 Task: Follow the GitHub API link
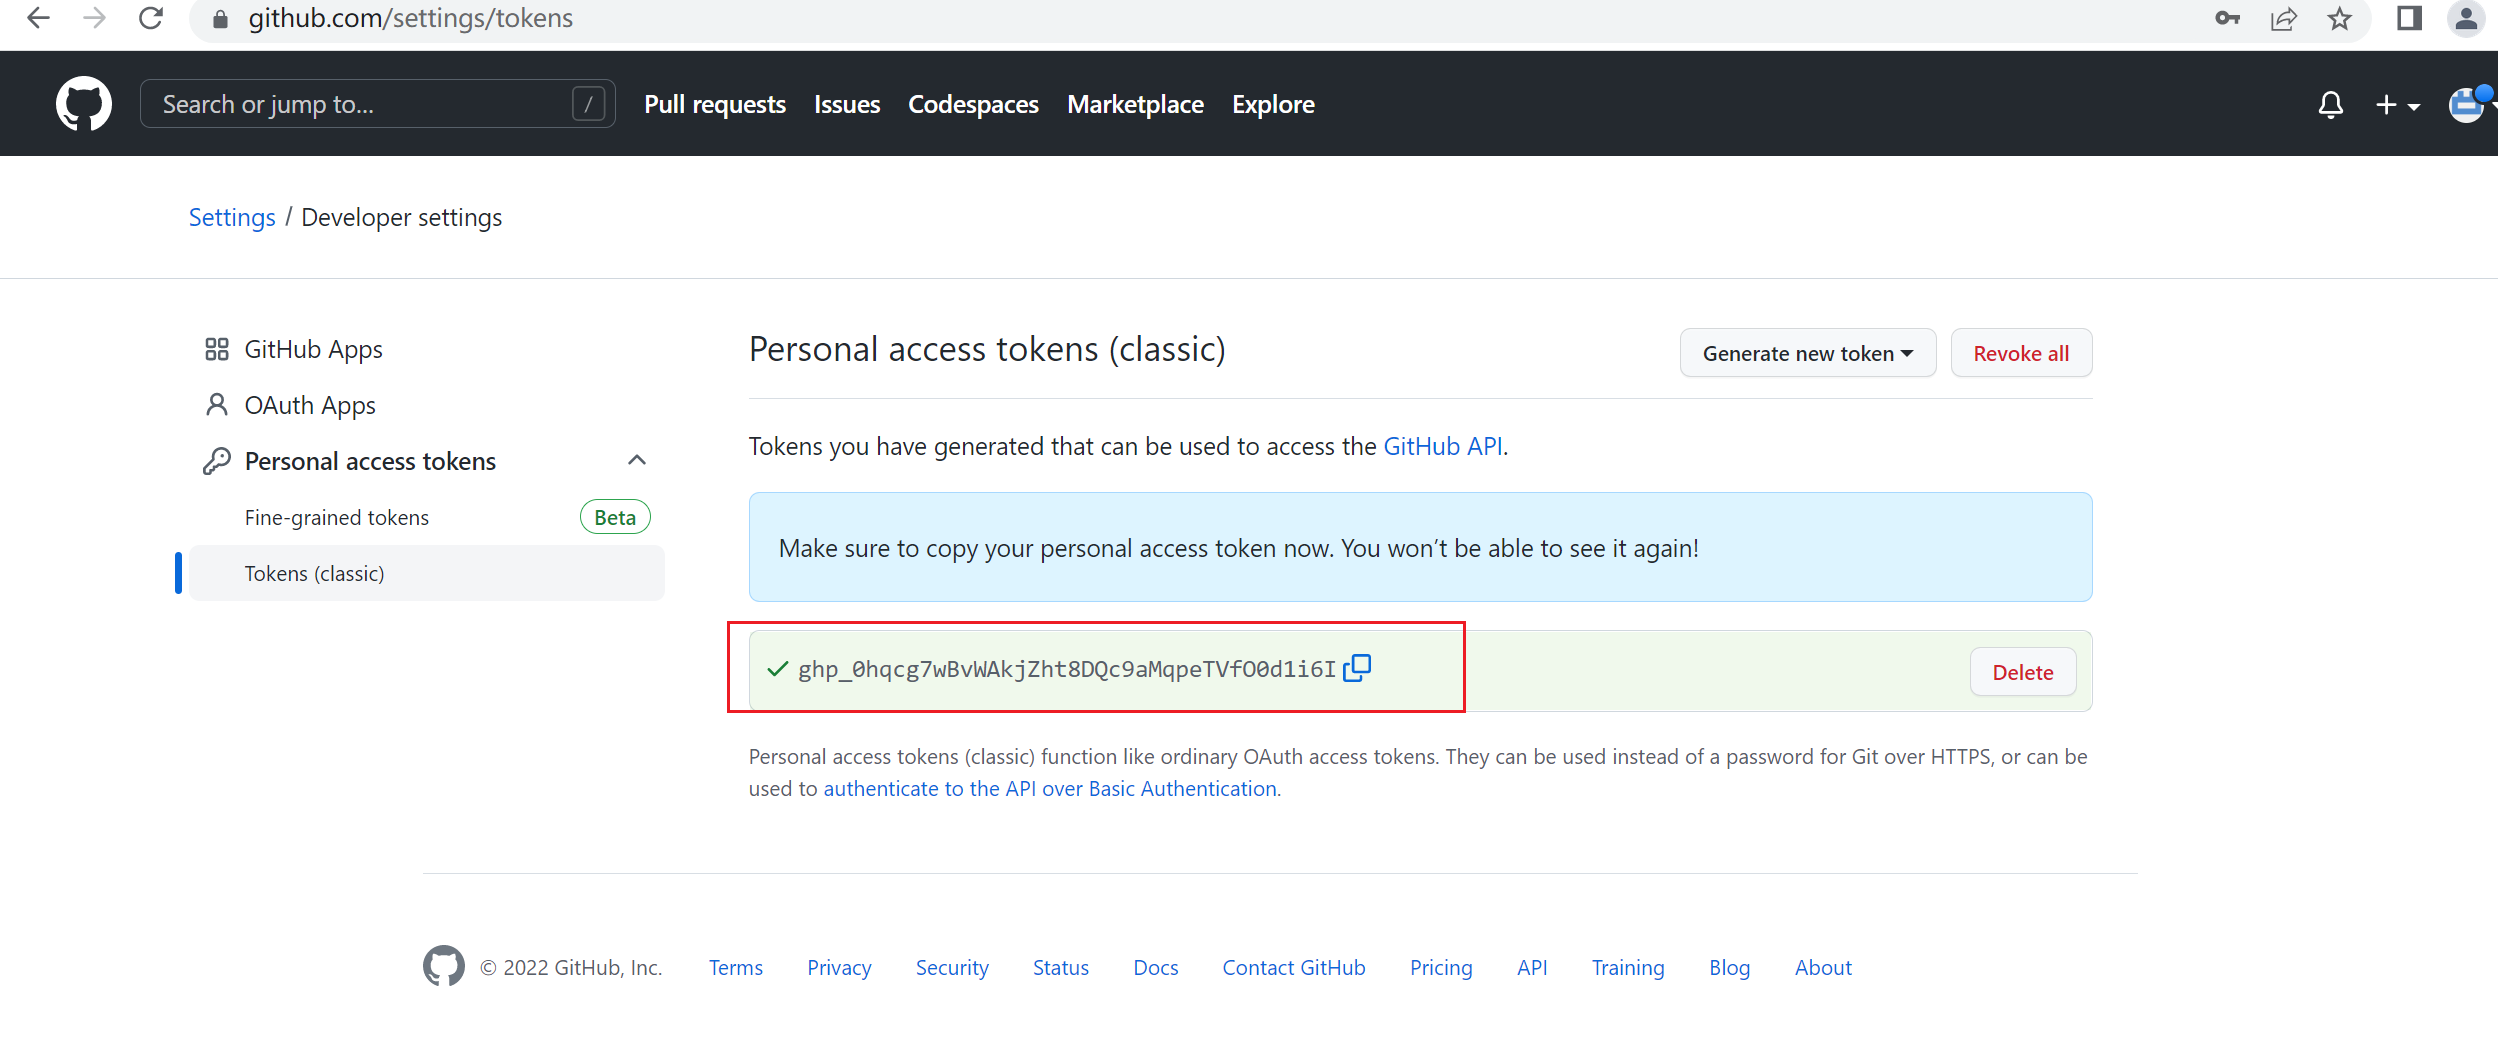(1443, 446)
